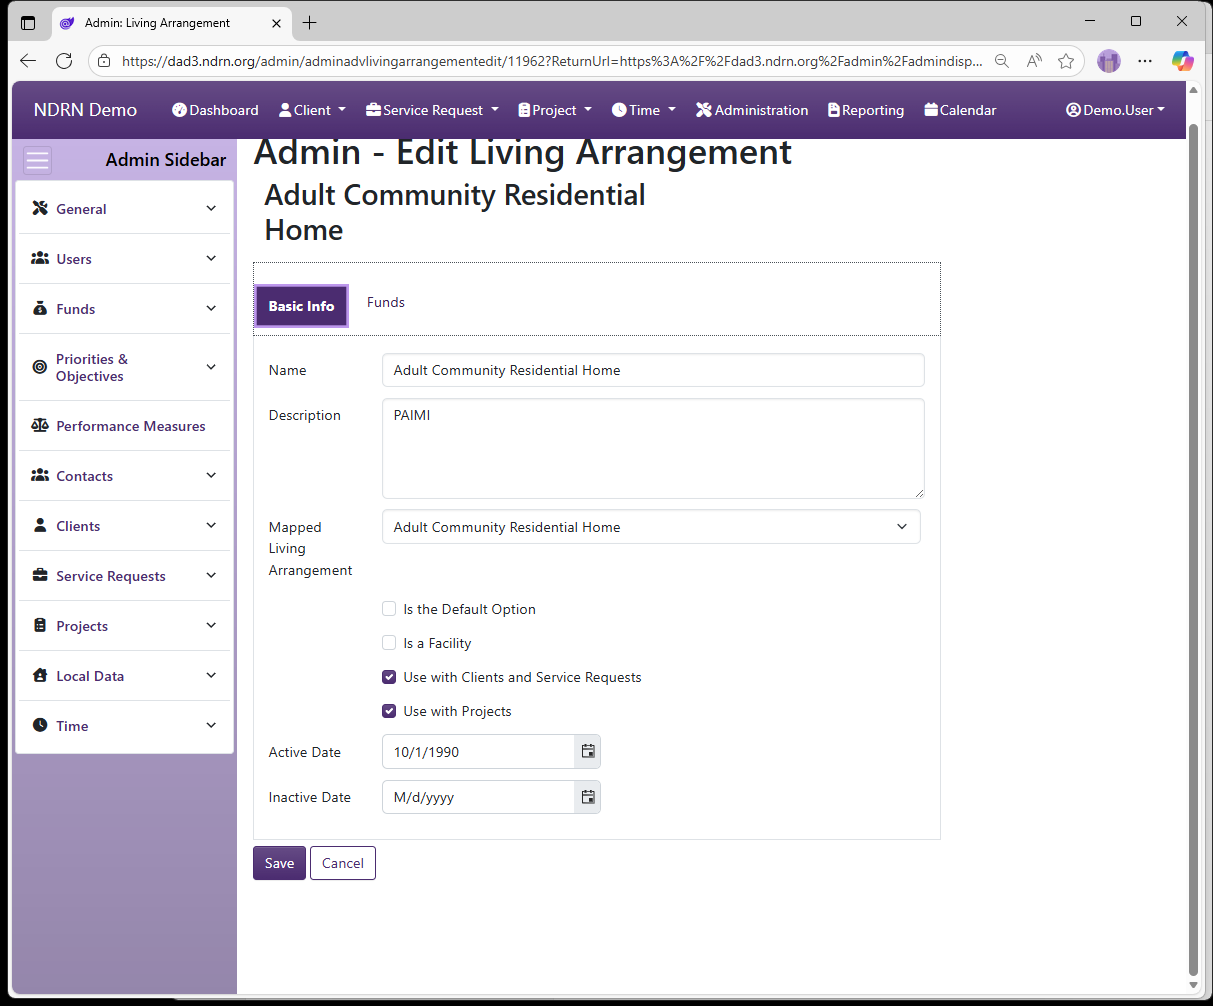The height and width of the screenshot is (1006, 1213).
Task: Go to Dashboard in navbar
Action: 215,110
